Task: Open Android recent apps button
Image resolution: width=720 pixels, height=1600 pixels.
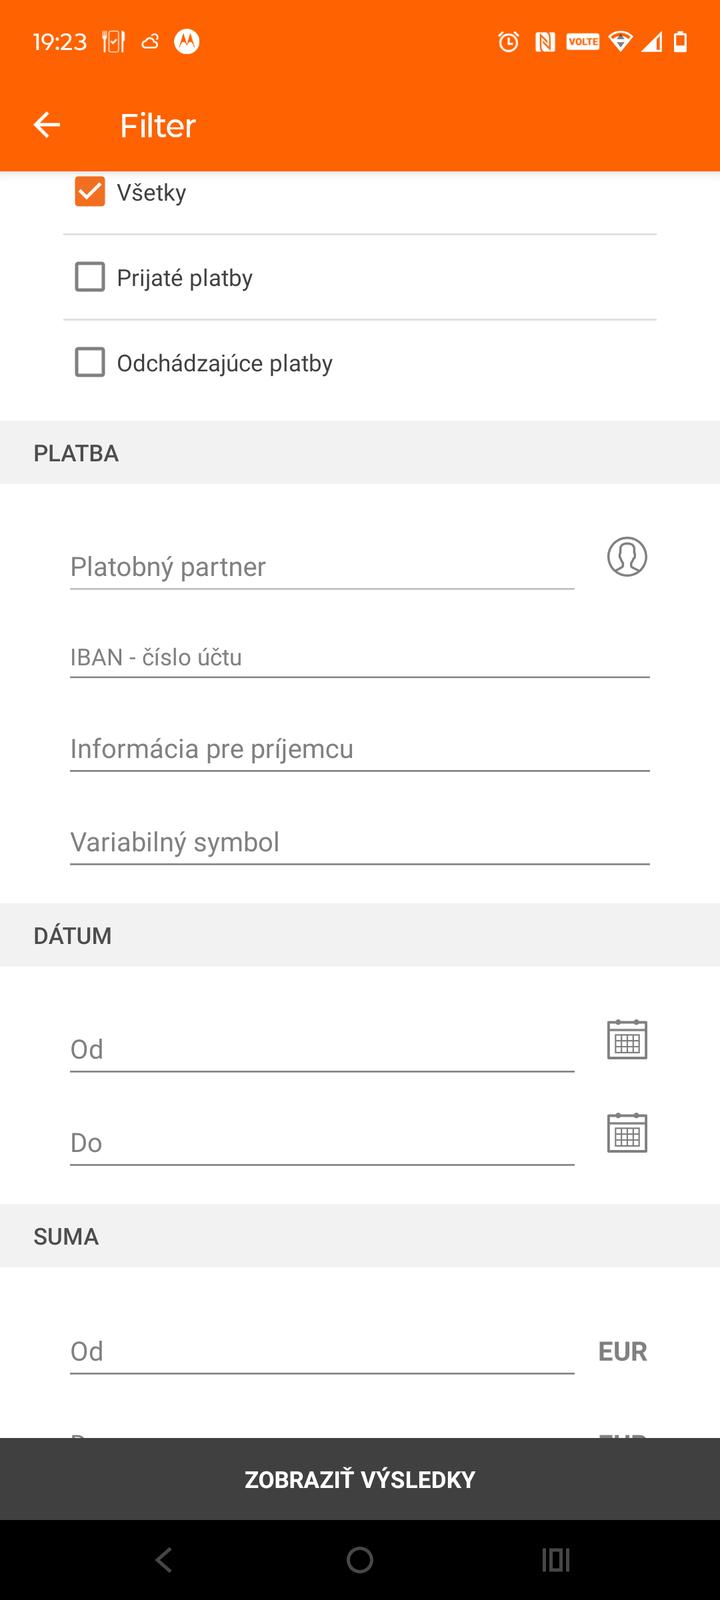Action: [x=556, y=1560]
